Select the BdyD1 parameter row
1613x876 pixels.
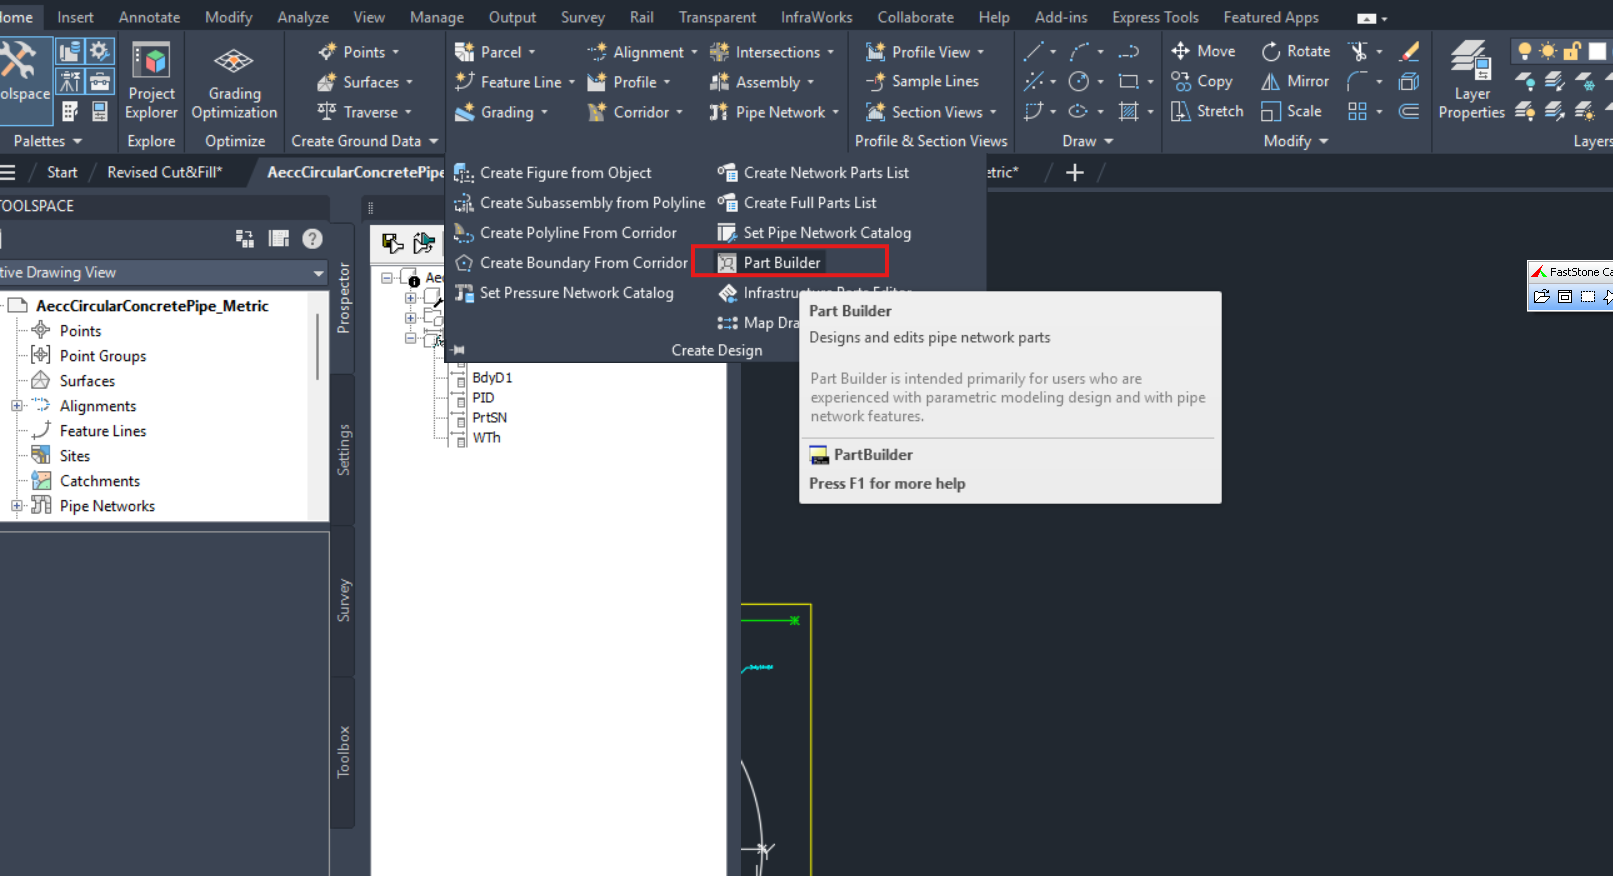pyautogui.click(x=492, y=378)
